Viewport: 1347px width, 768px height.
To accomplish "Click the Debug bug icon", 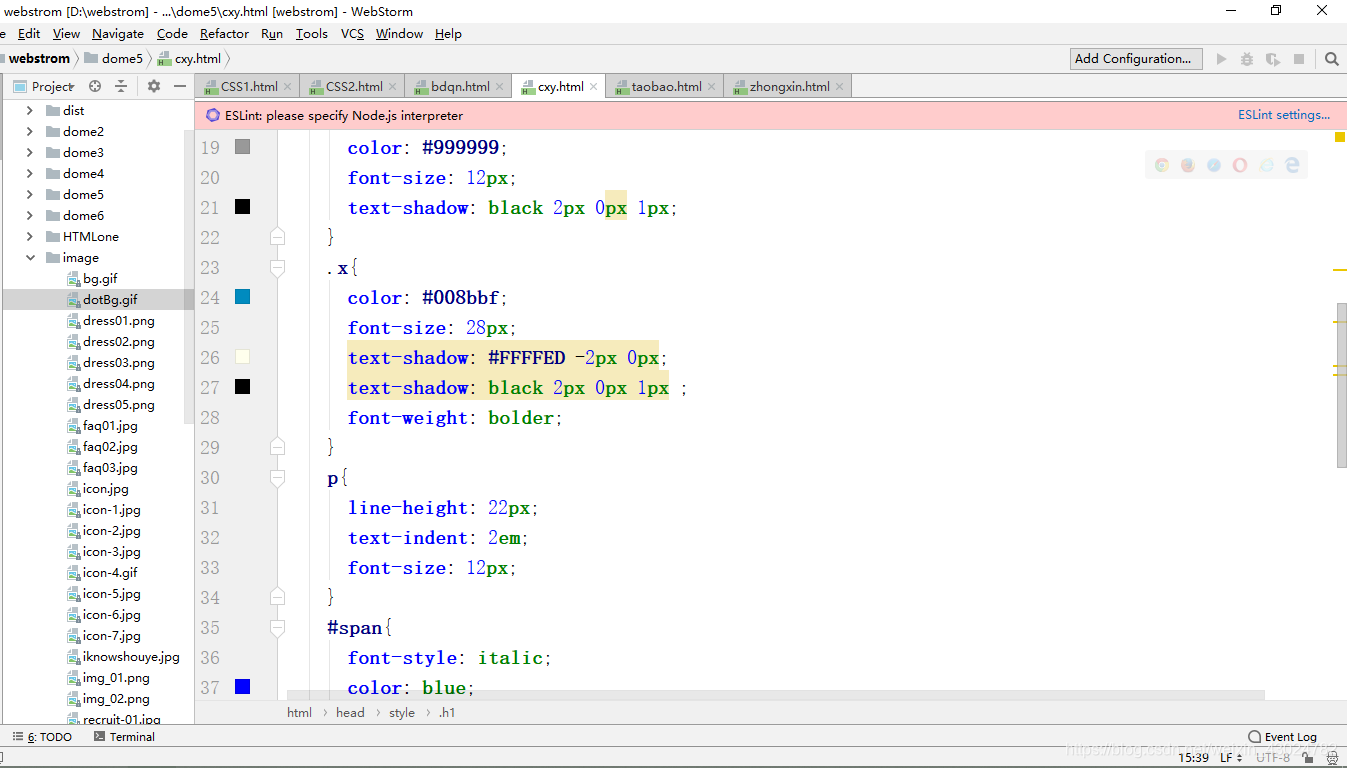I will (1247, 59).
